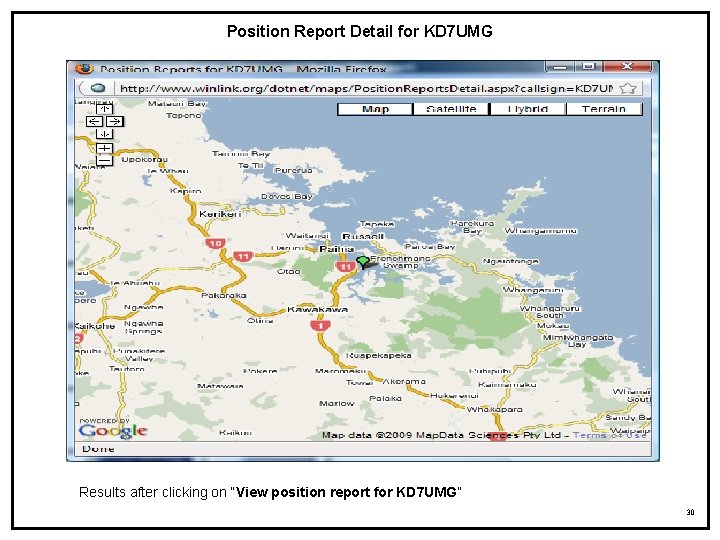Click the Upokorau label
Viewport: 720px width, 540px height.
pyautogui.click(x=144, y=159)
